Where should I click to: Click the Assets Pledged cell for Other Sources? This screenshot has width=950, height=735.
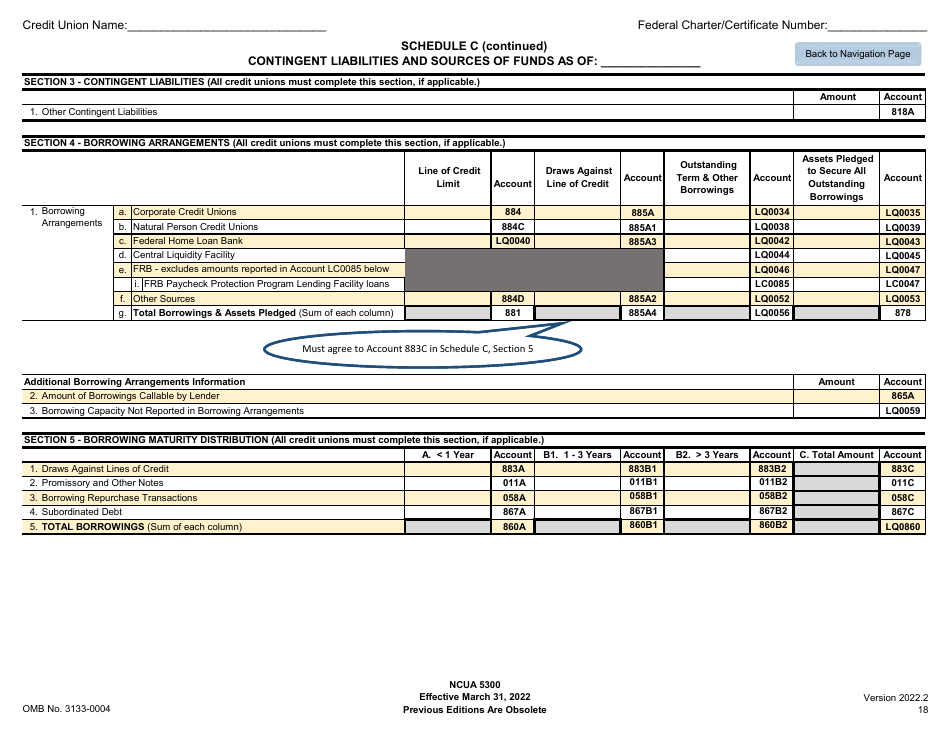click(x=837, y=298)
